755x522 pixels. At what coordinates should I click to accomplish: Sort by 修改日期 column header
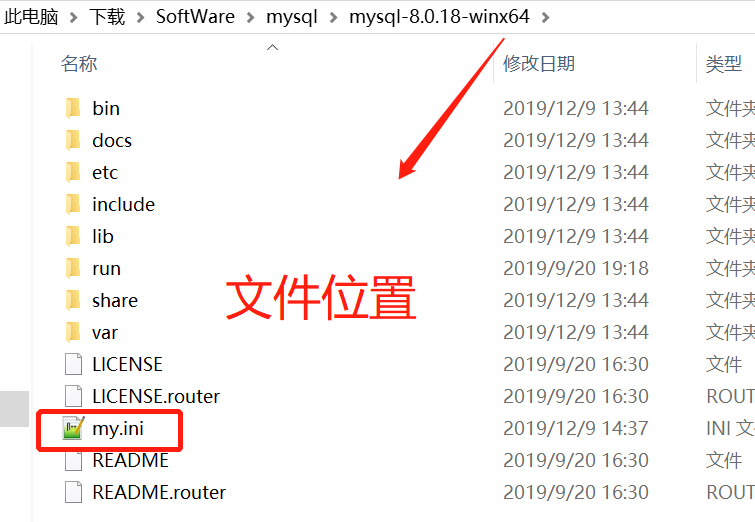point(539,63)
